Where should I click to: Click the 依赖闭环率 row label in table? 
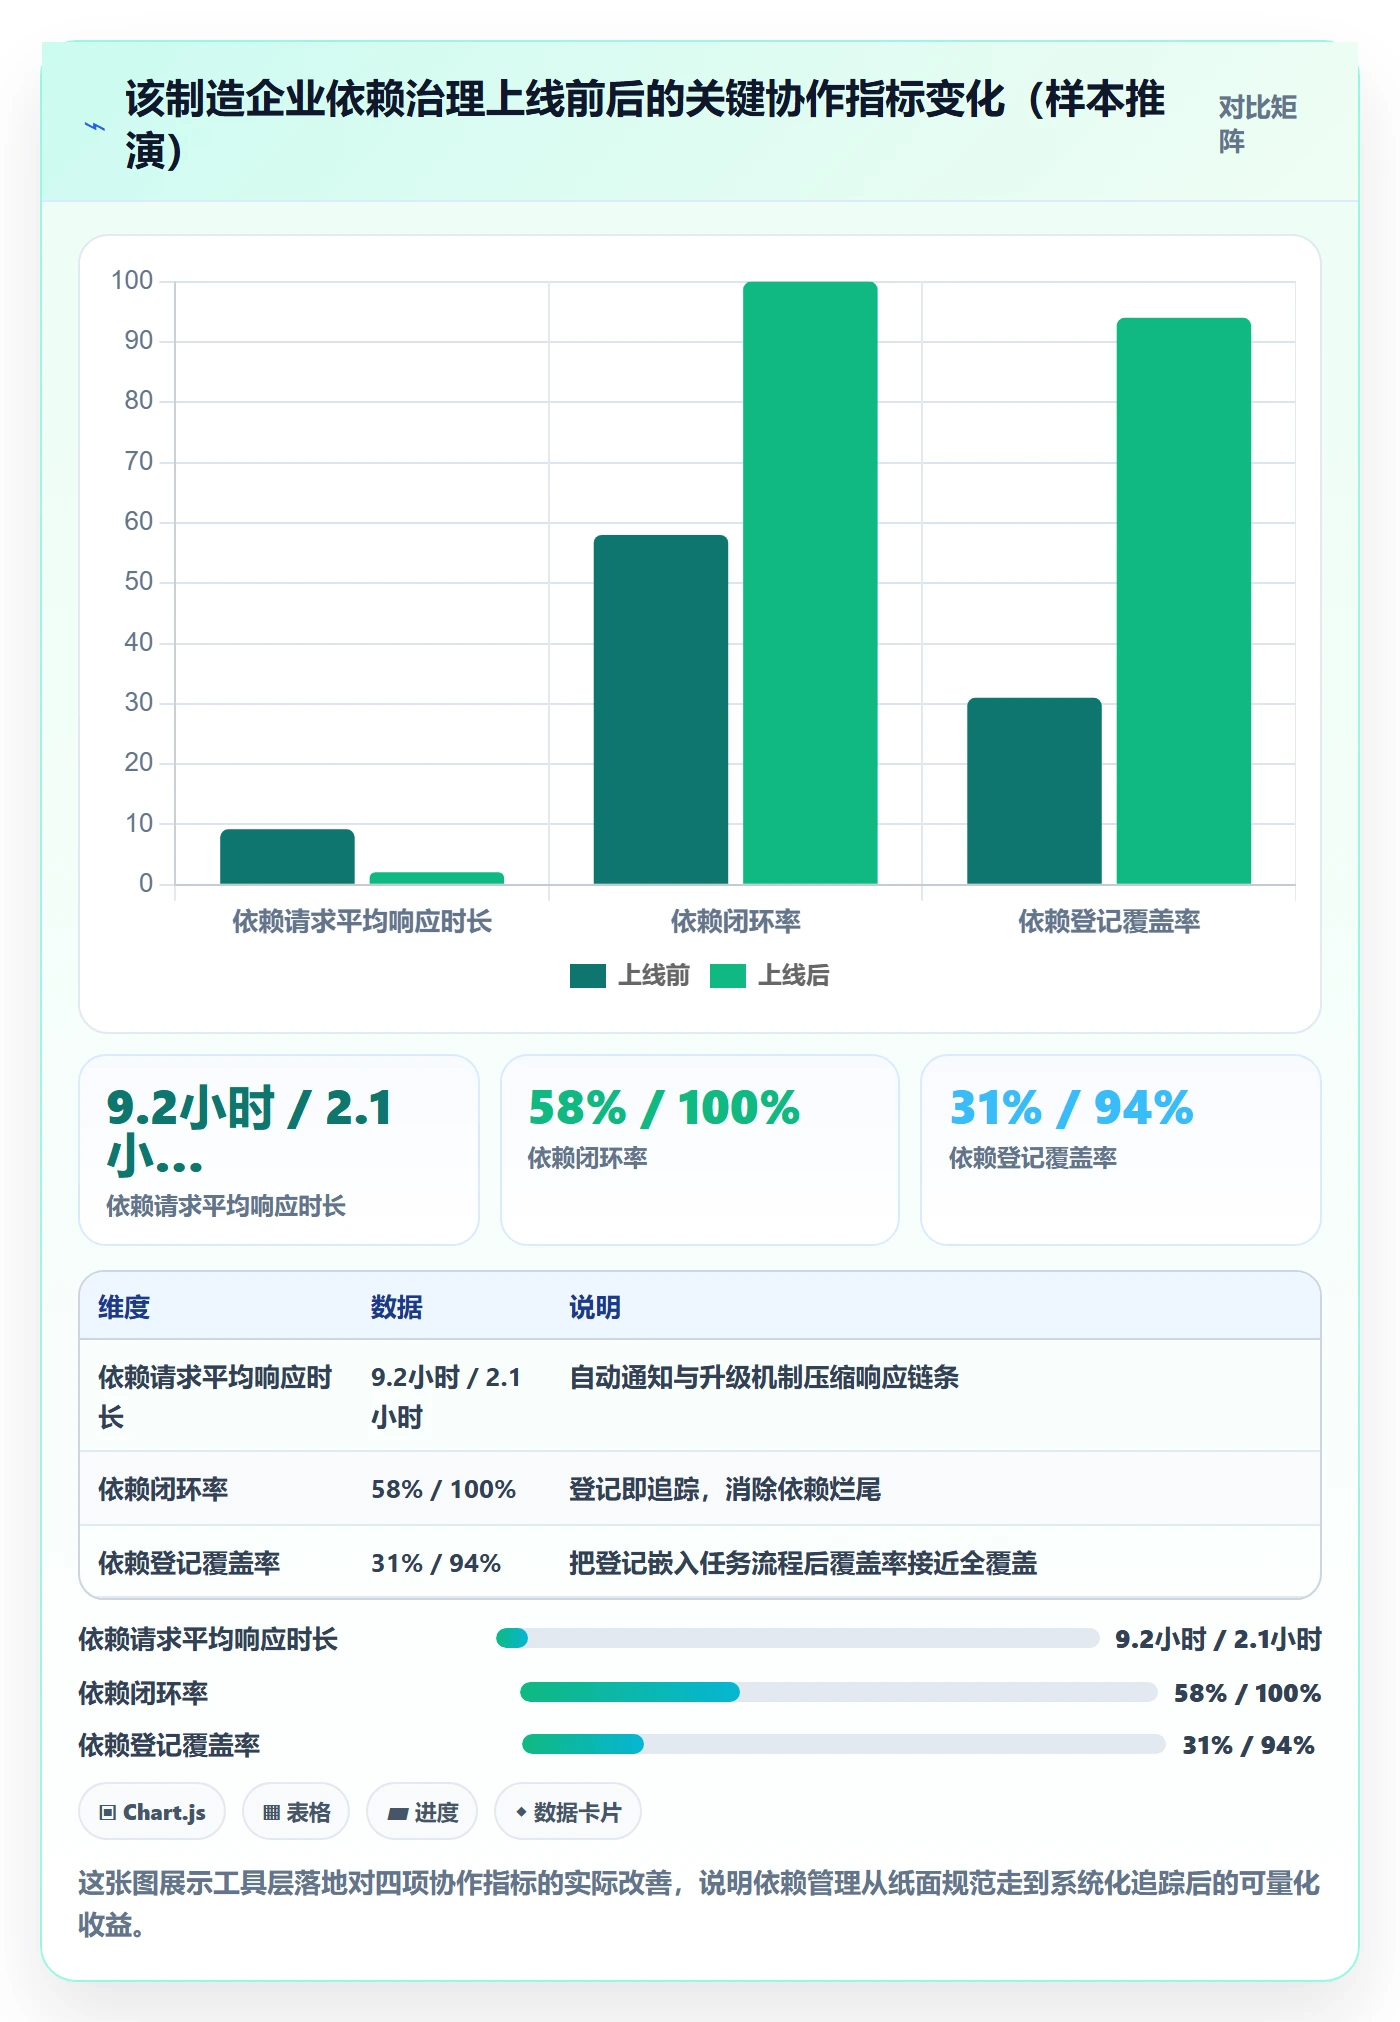pyautogui.click(x=163, y=1489)
